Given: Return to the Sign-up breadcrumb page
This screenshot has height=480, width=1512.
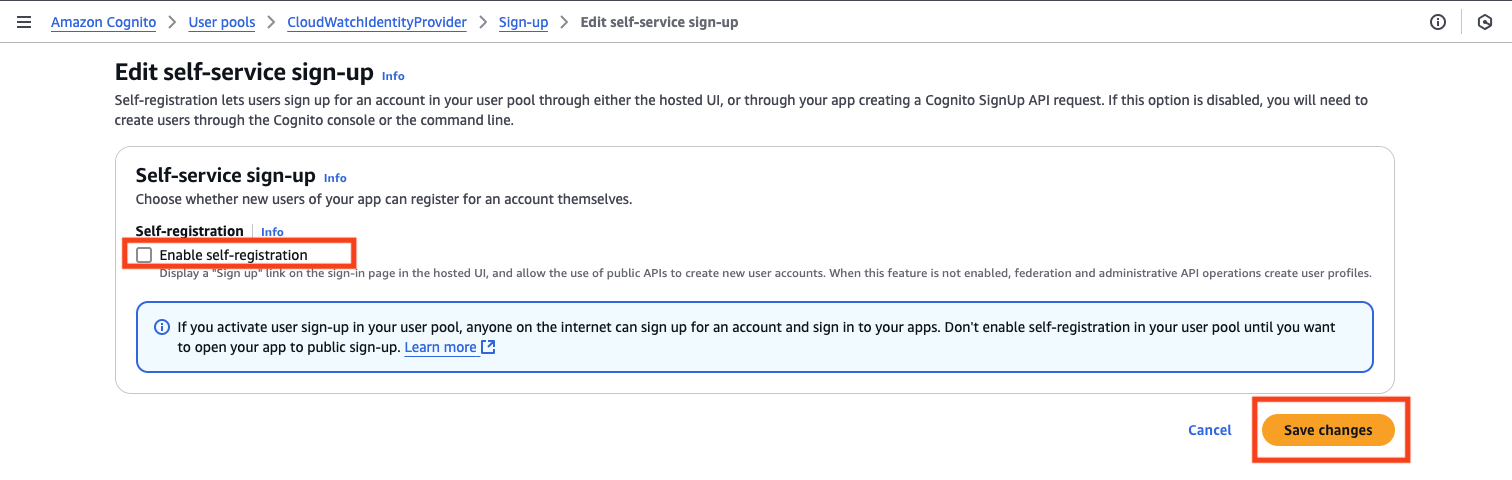Looking at the screenshot, I should (x=523, y=22).
